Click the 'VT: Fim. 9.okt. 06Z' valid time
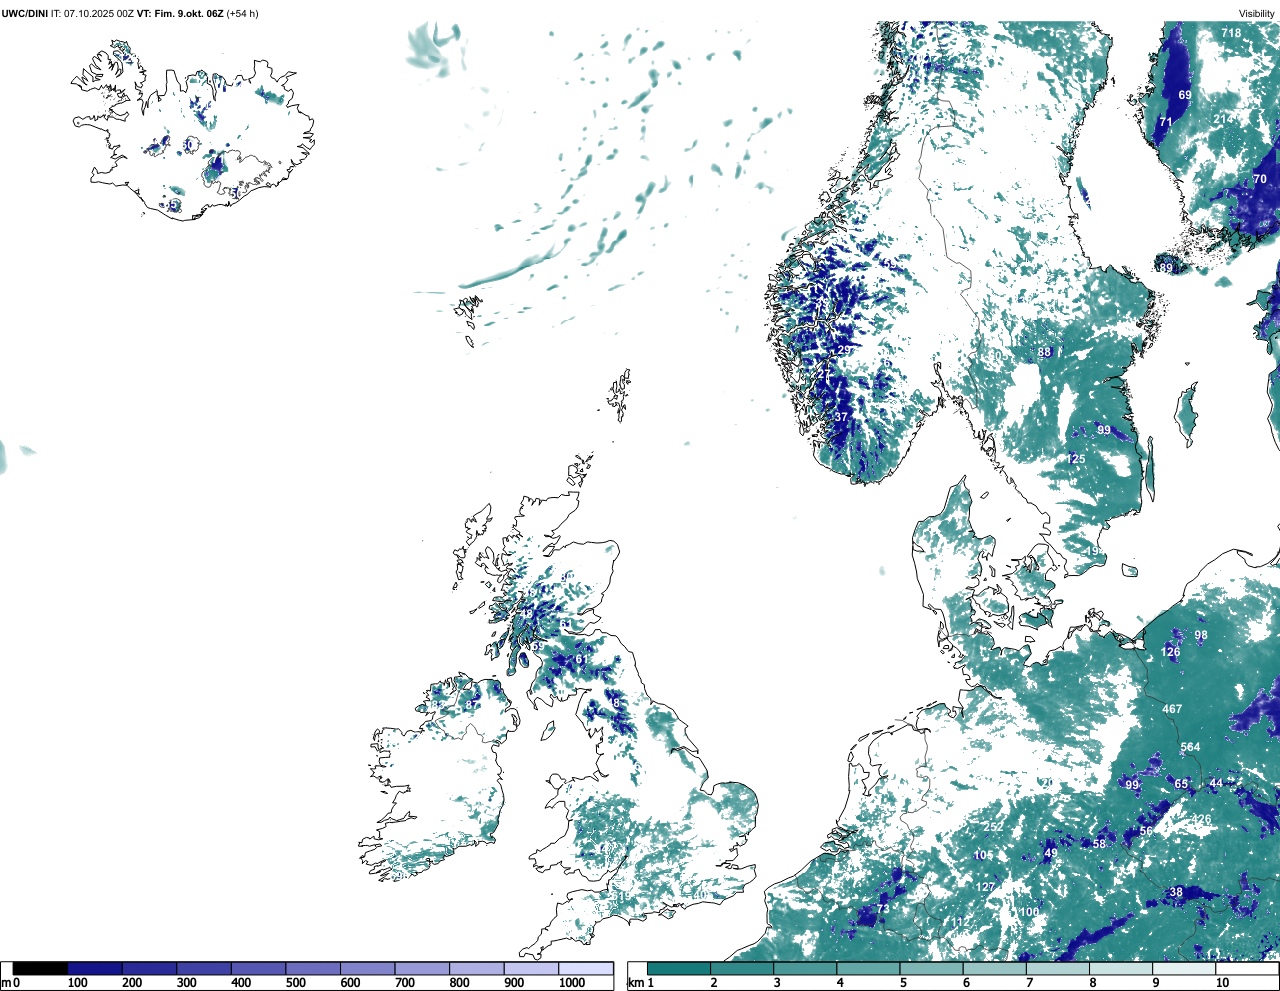1280x991 pixels. [x=180, y=14]
